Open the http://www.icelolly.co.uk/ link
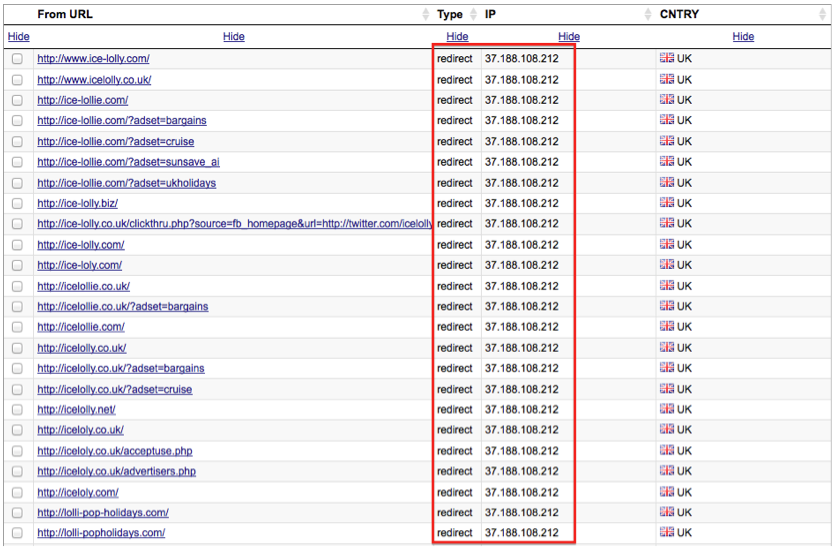Image resolution: width=837 pixels, height=549 pixels. 94,80
